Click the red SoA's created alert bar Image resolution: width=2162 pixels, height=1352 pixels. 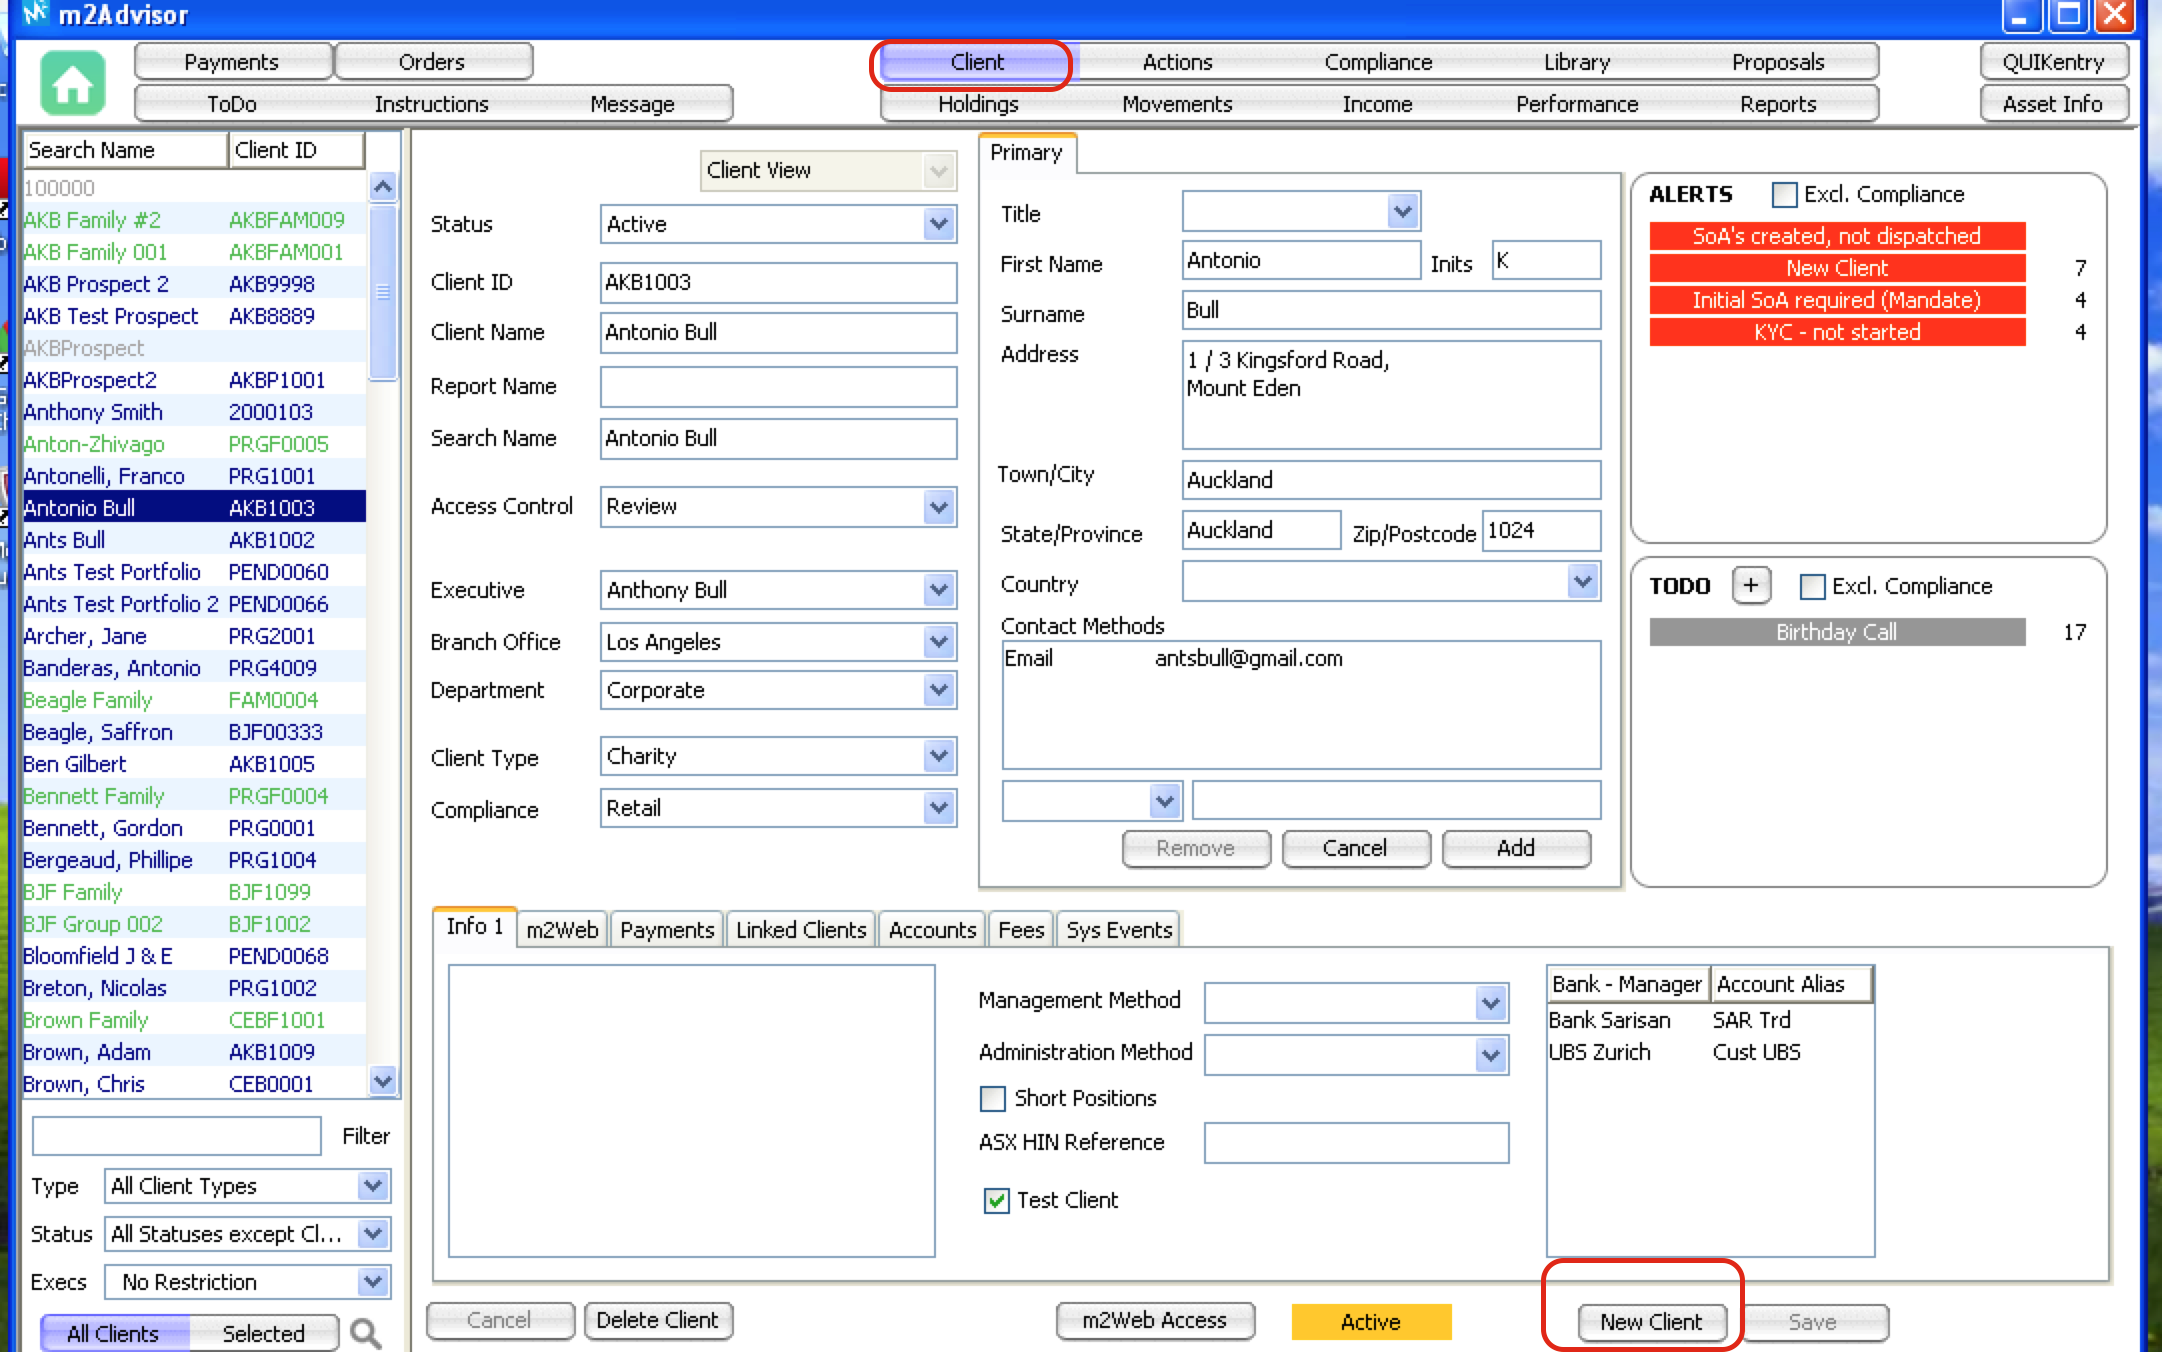pyautogui.click(x=1836, y=236)
